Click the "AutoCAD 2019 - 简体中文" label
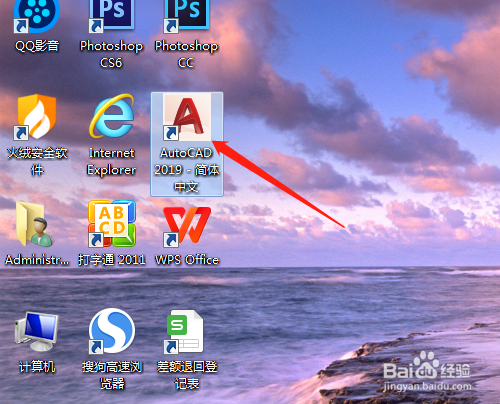The image size is (500, 404). click(x=187, y=170)
